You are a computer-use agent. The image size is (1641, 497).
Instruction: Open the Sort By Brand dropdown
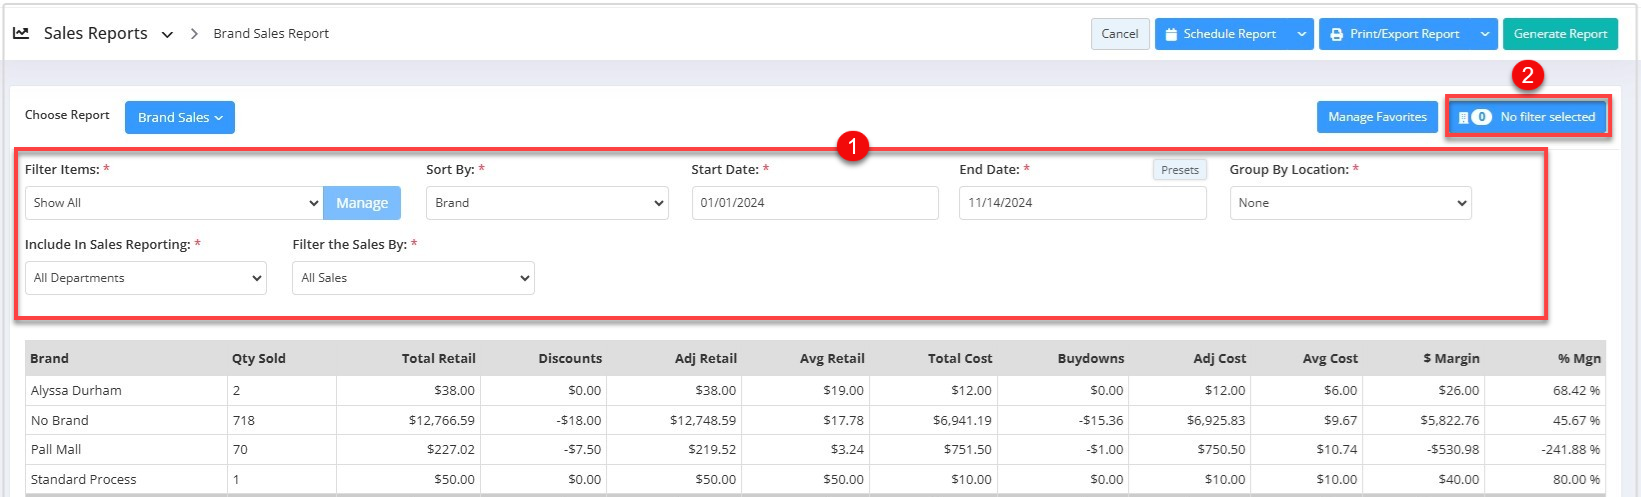pos(547,203)
